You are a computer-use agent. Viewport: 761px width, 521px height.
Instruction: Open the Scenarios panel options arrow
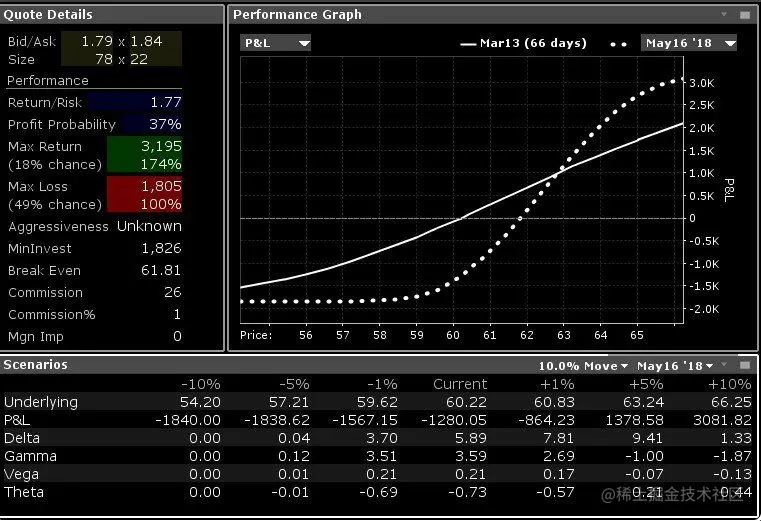(724, 364)
